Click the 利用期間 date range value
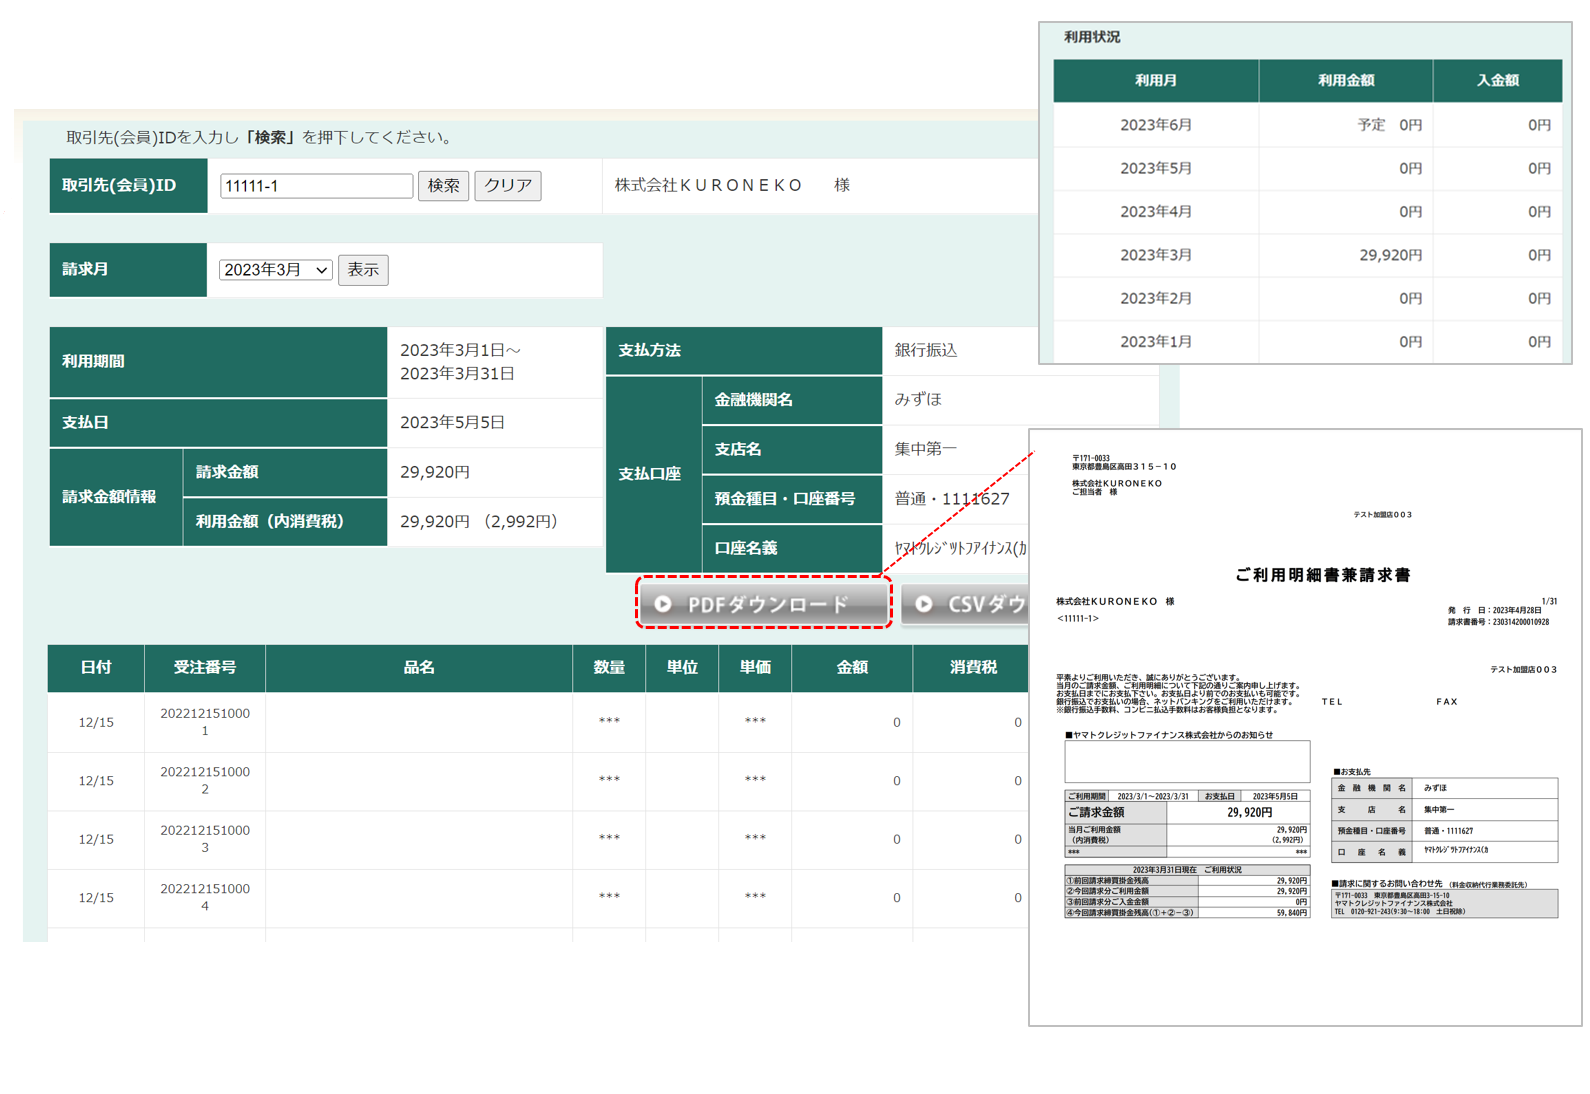The width and height of the screenshot is (1590, 1094). 460,362
